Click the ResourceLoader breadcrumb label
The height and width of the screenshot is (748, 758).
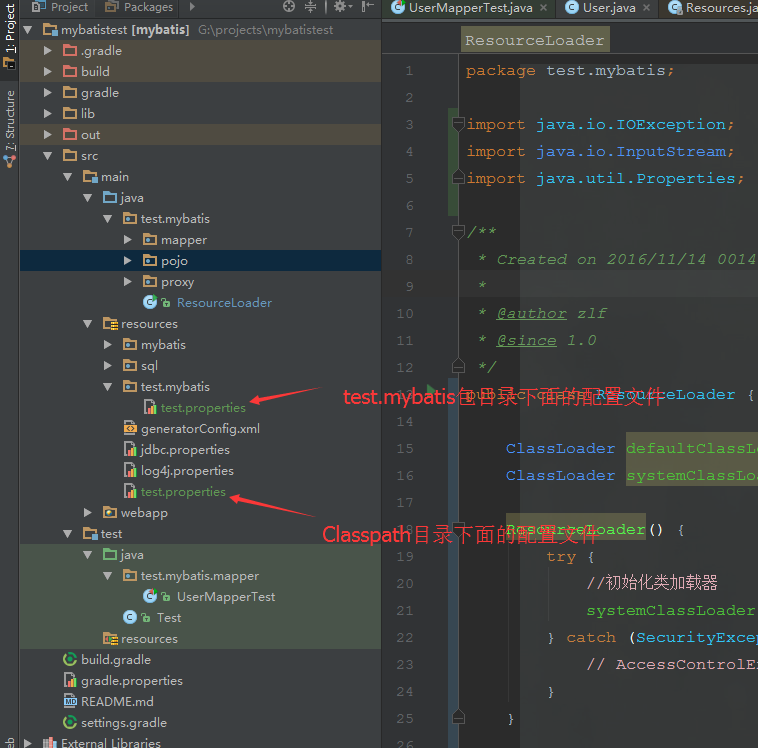click(535, 40)
